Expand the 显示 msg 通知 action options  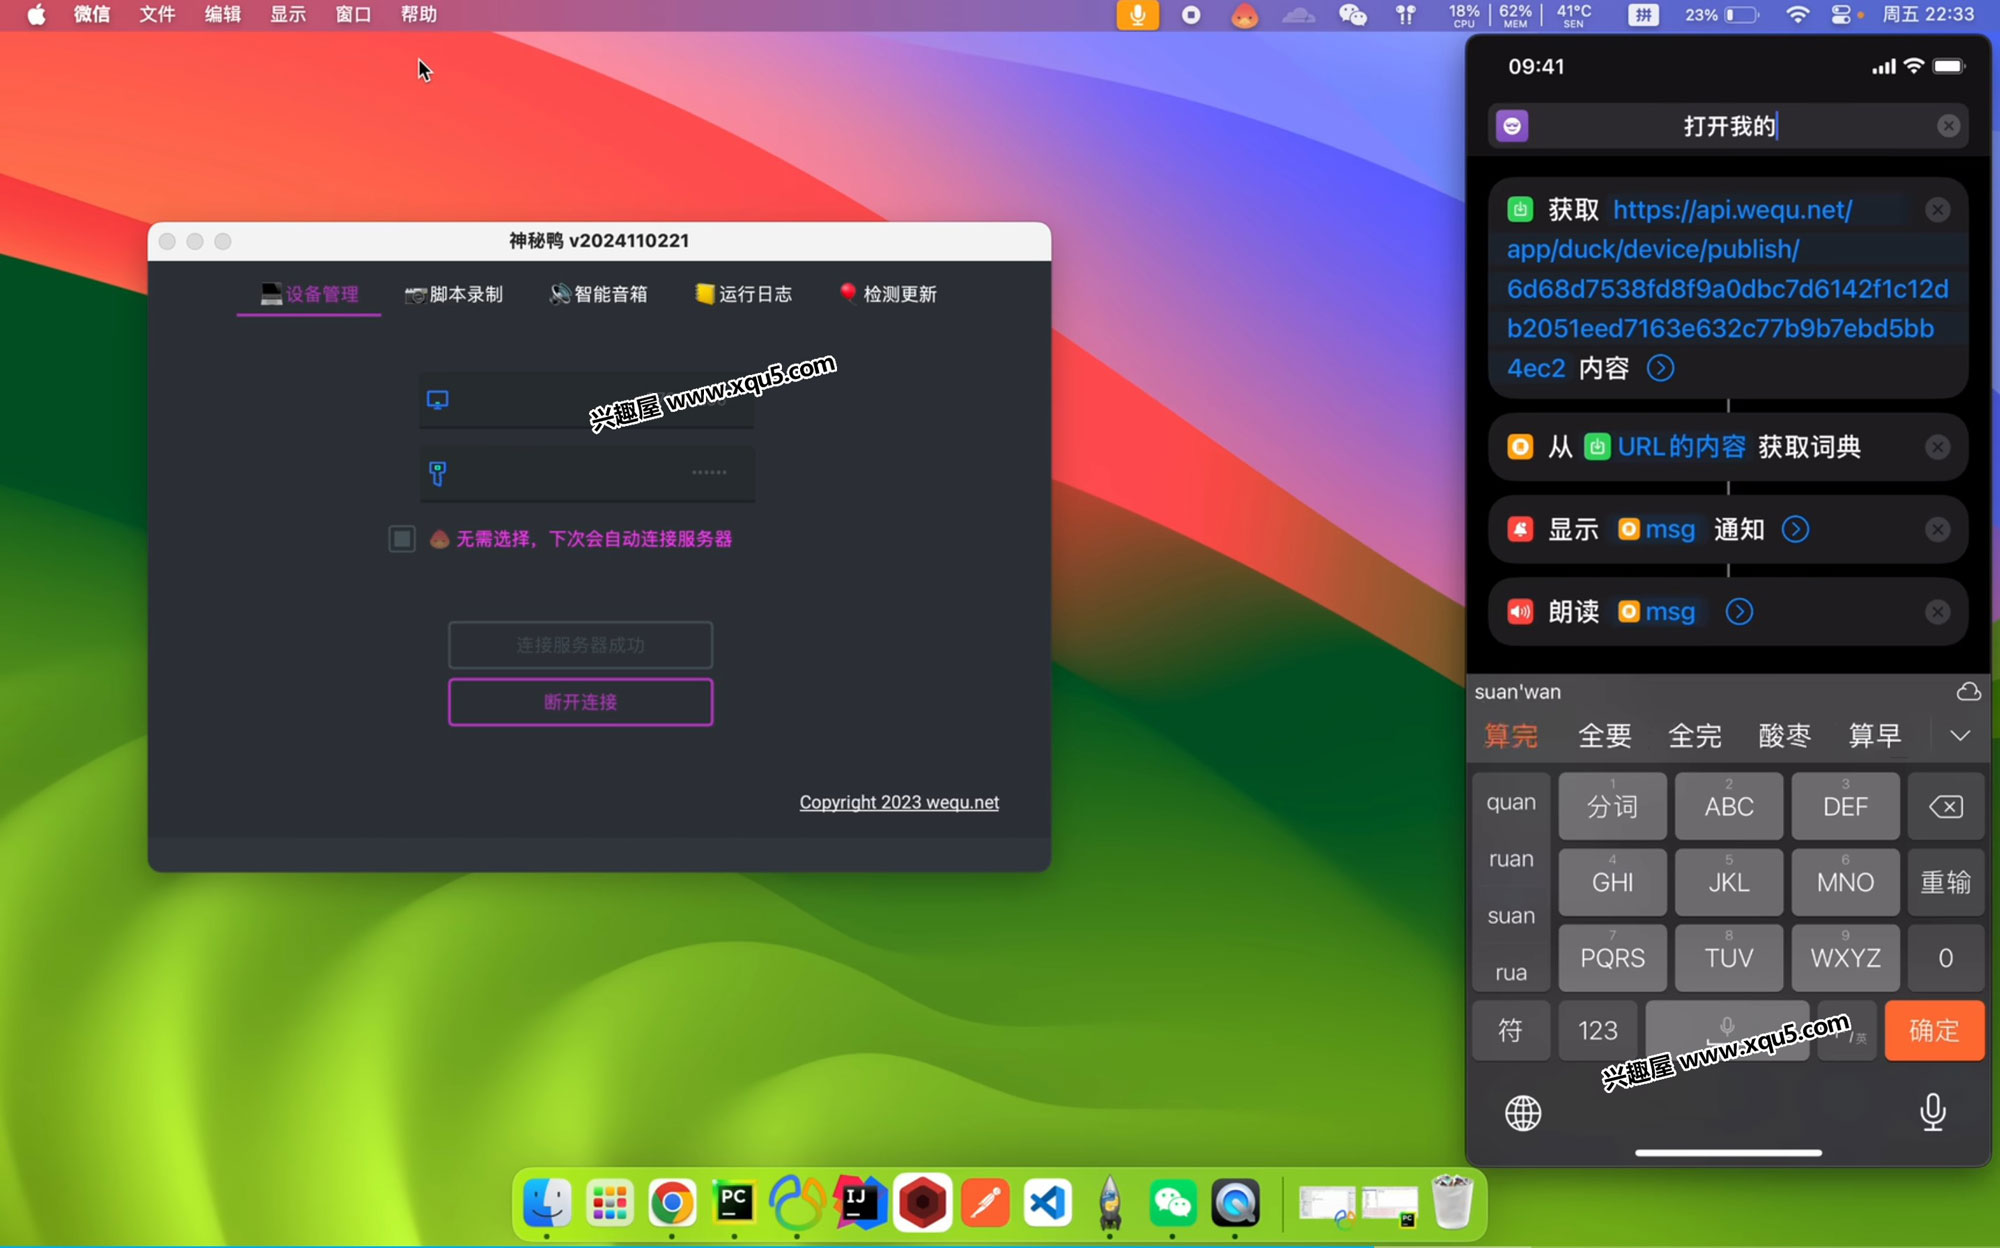1796,529
